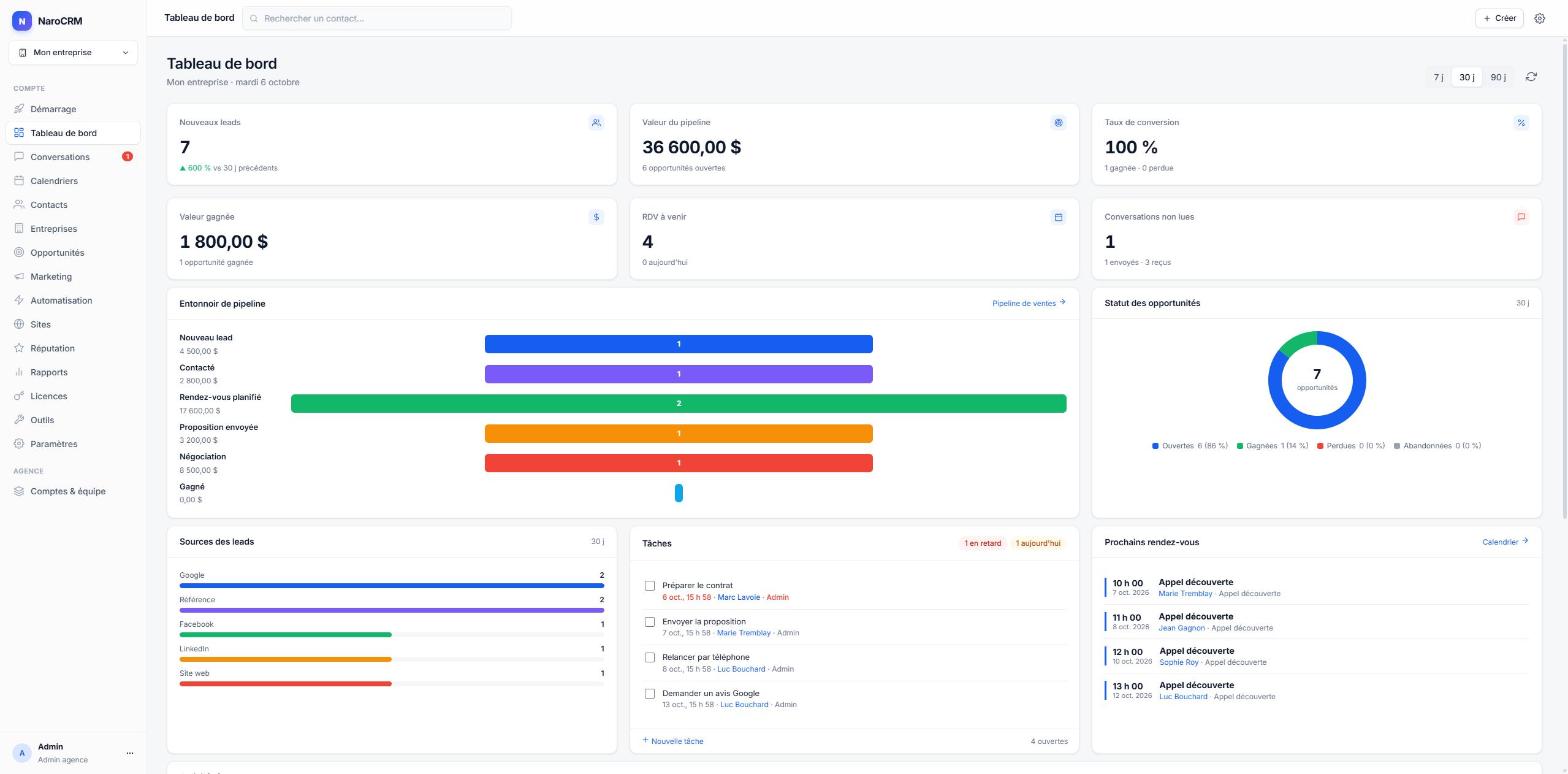Open the Admin user options ellipsis
This screenshot has width=1568, height=774.
[x=129, y=753]
